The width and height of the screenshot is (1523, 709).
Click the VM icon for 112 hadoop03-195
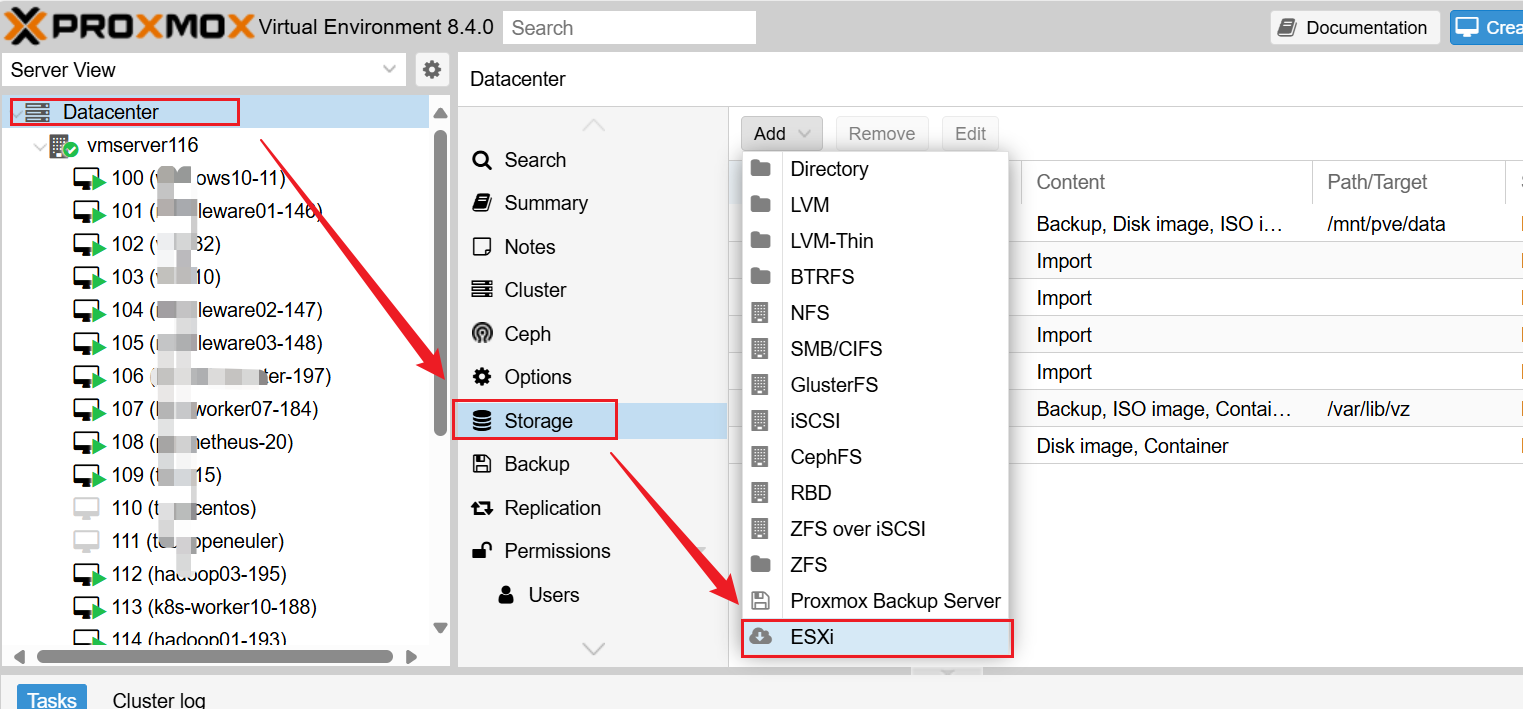point(89,575)
